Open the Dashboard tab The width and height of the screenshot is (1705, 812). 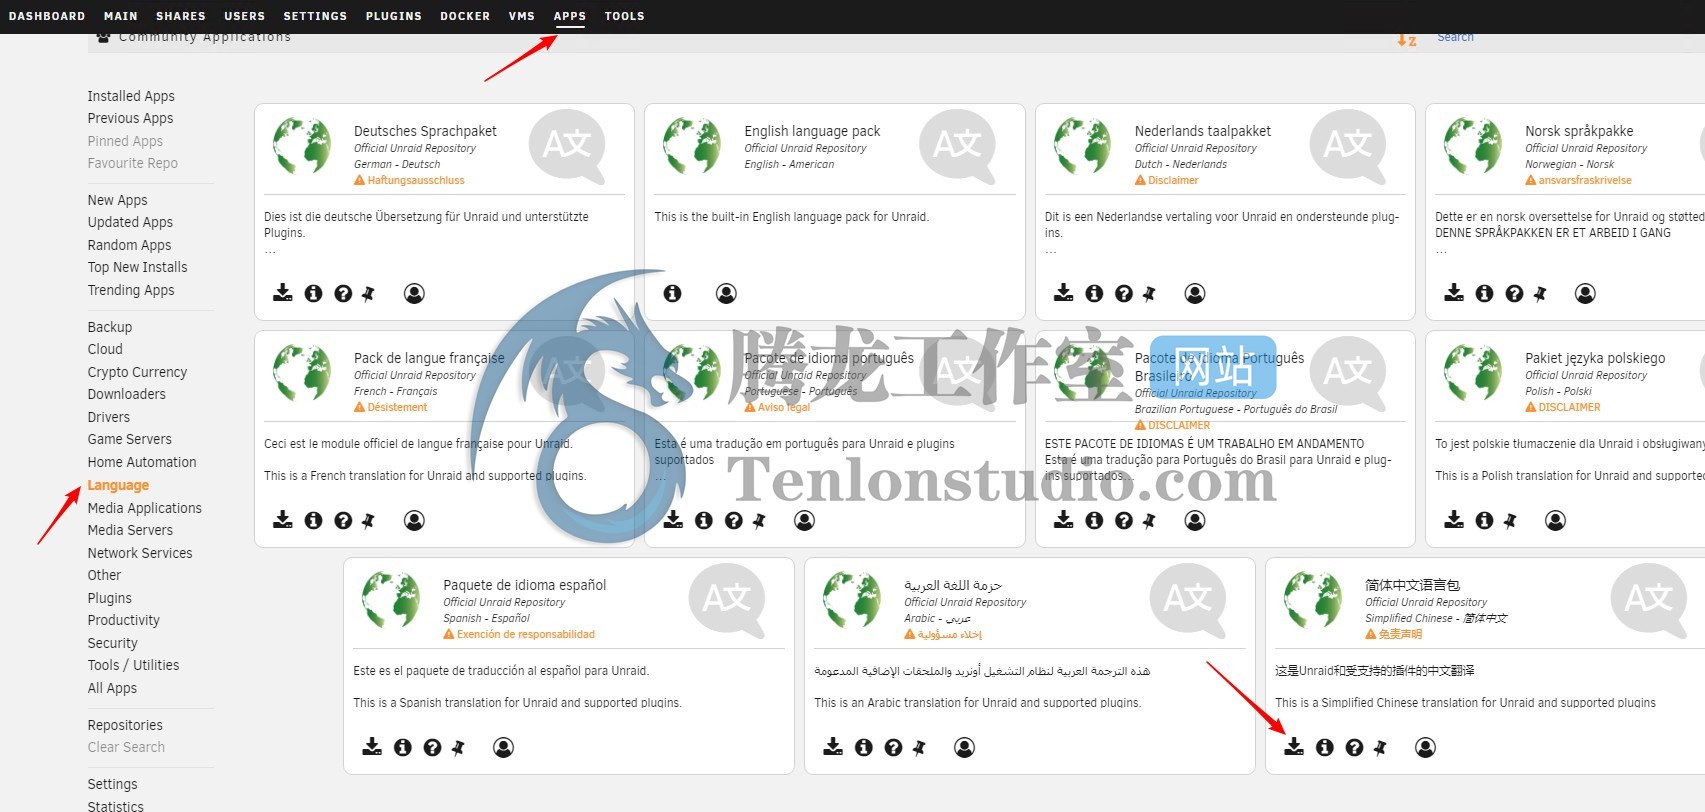47,16
